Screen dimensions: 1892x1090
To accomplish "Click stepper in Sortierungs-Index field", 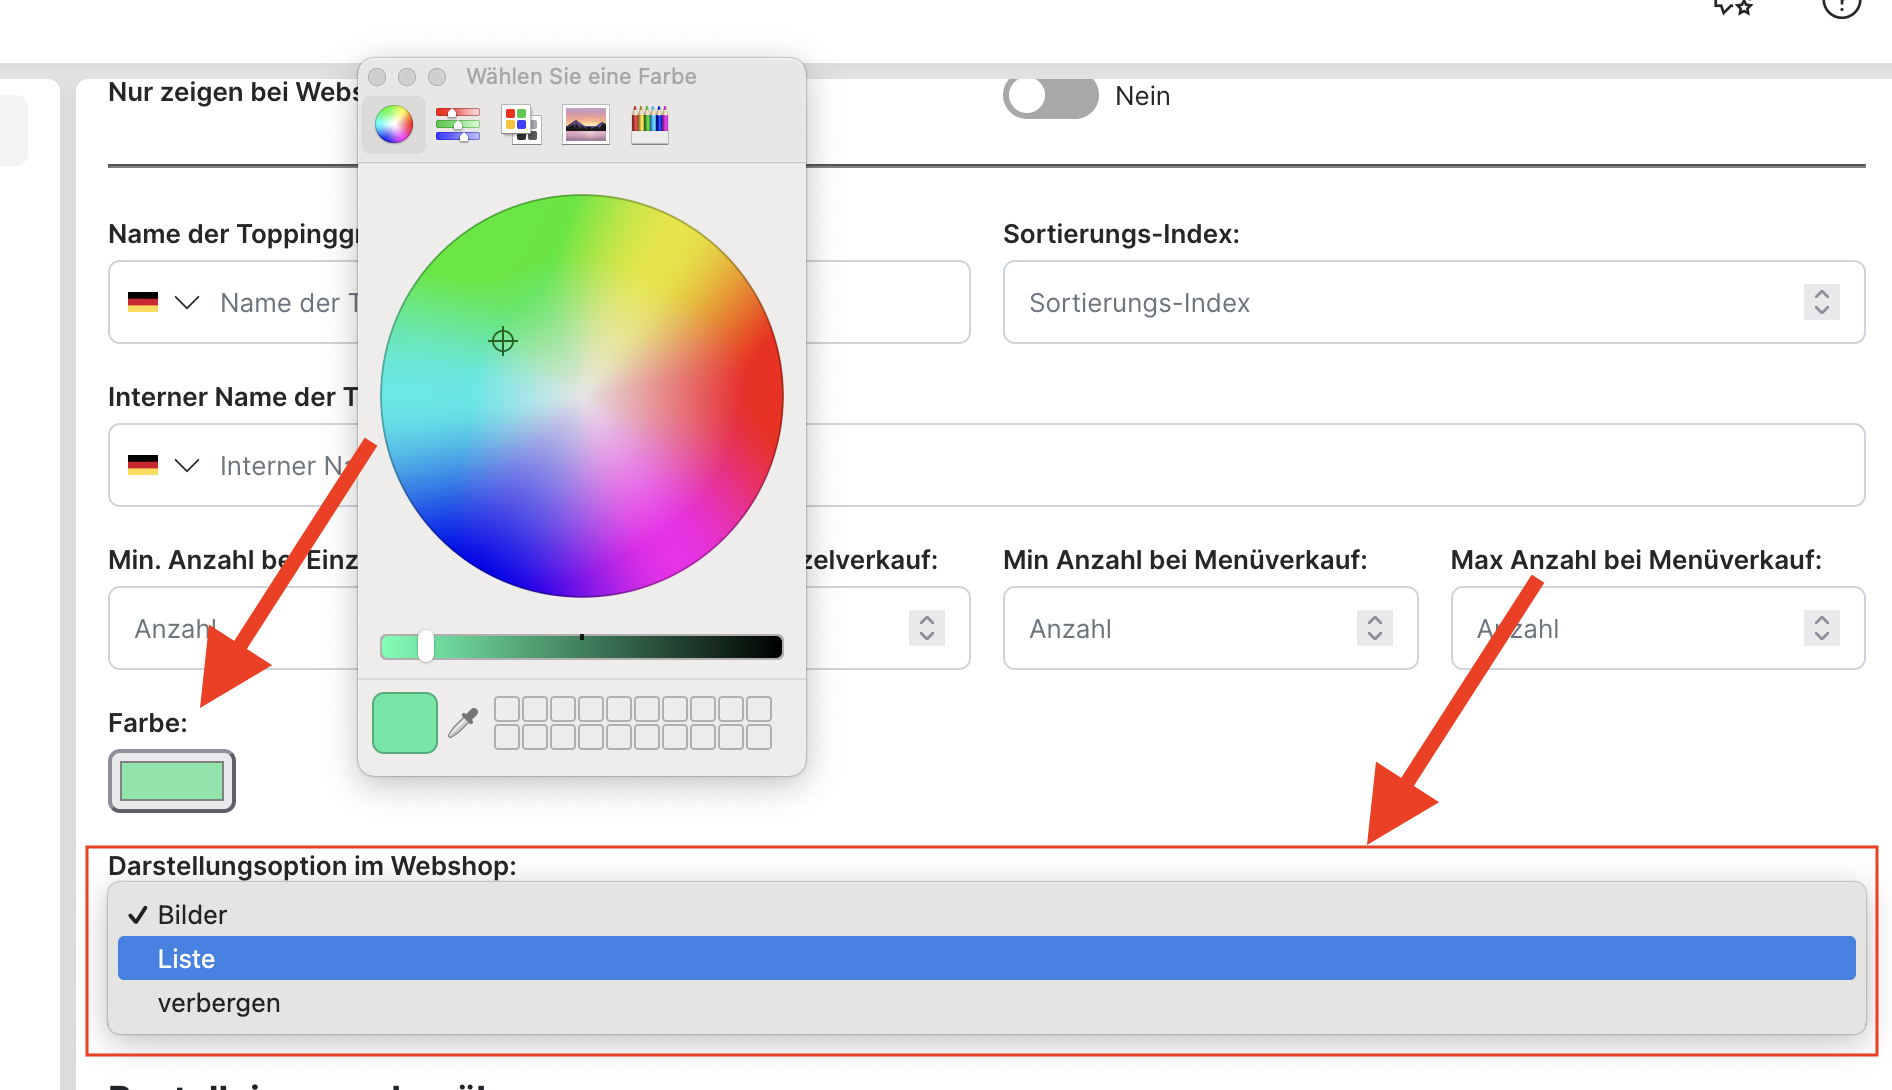I will coord(1821,302).
